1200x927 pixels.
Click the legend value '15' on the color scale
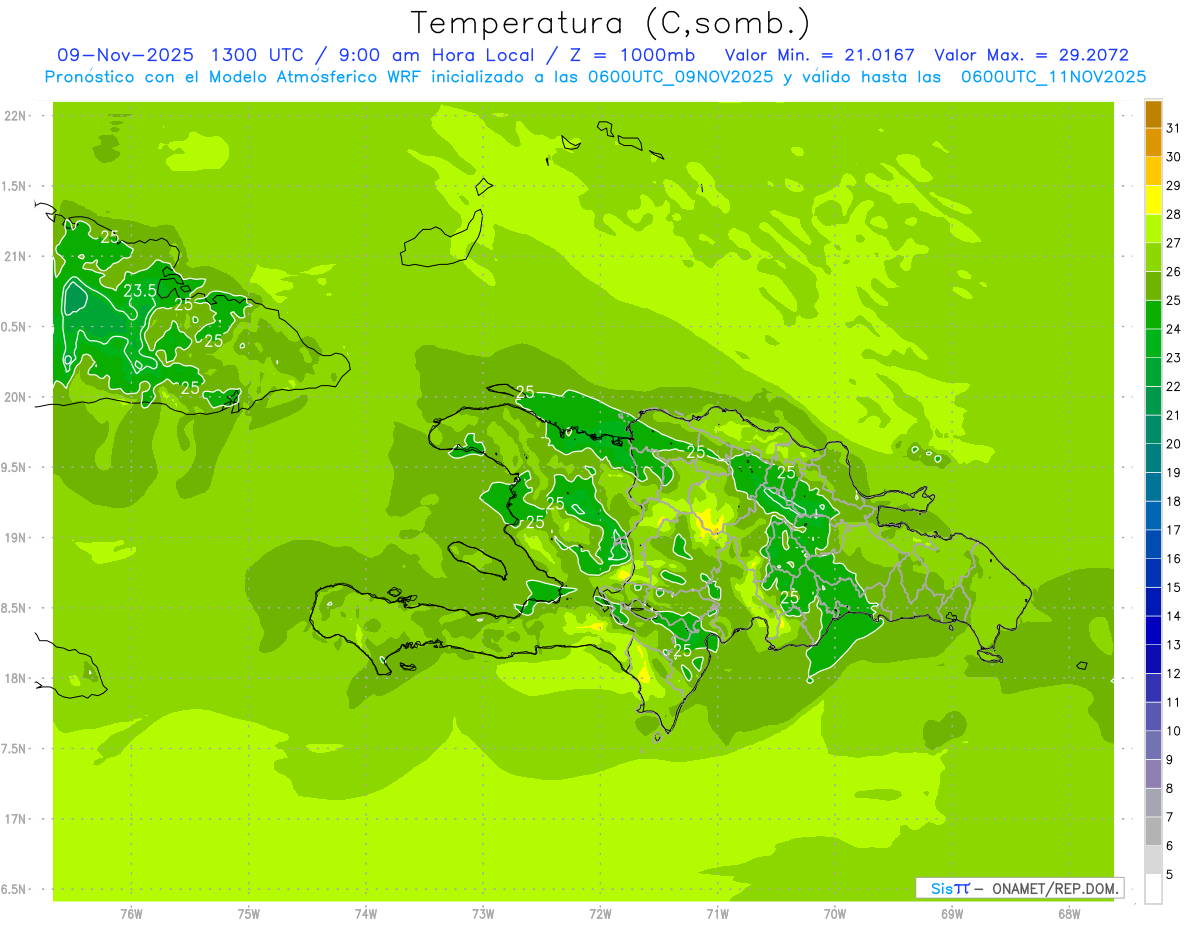pyautogui.click(x=1174, y=587)
